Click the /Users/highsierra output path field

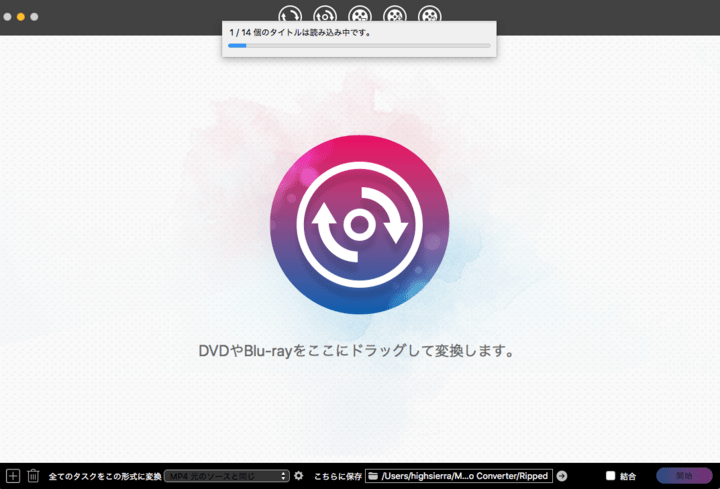466,476
